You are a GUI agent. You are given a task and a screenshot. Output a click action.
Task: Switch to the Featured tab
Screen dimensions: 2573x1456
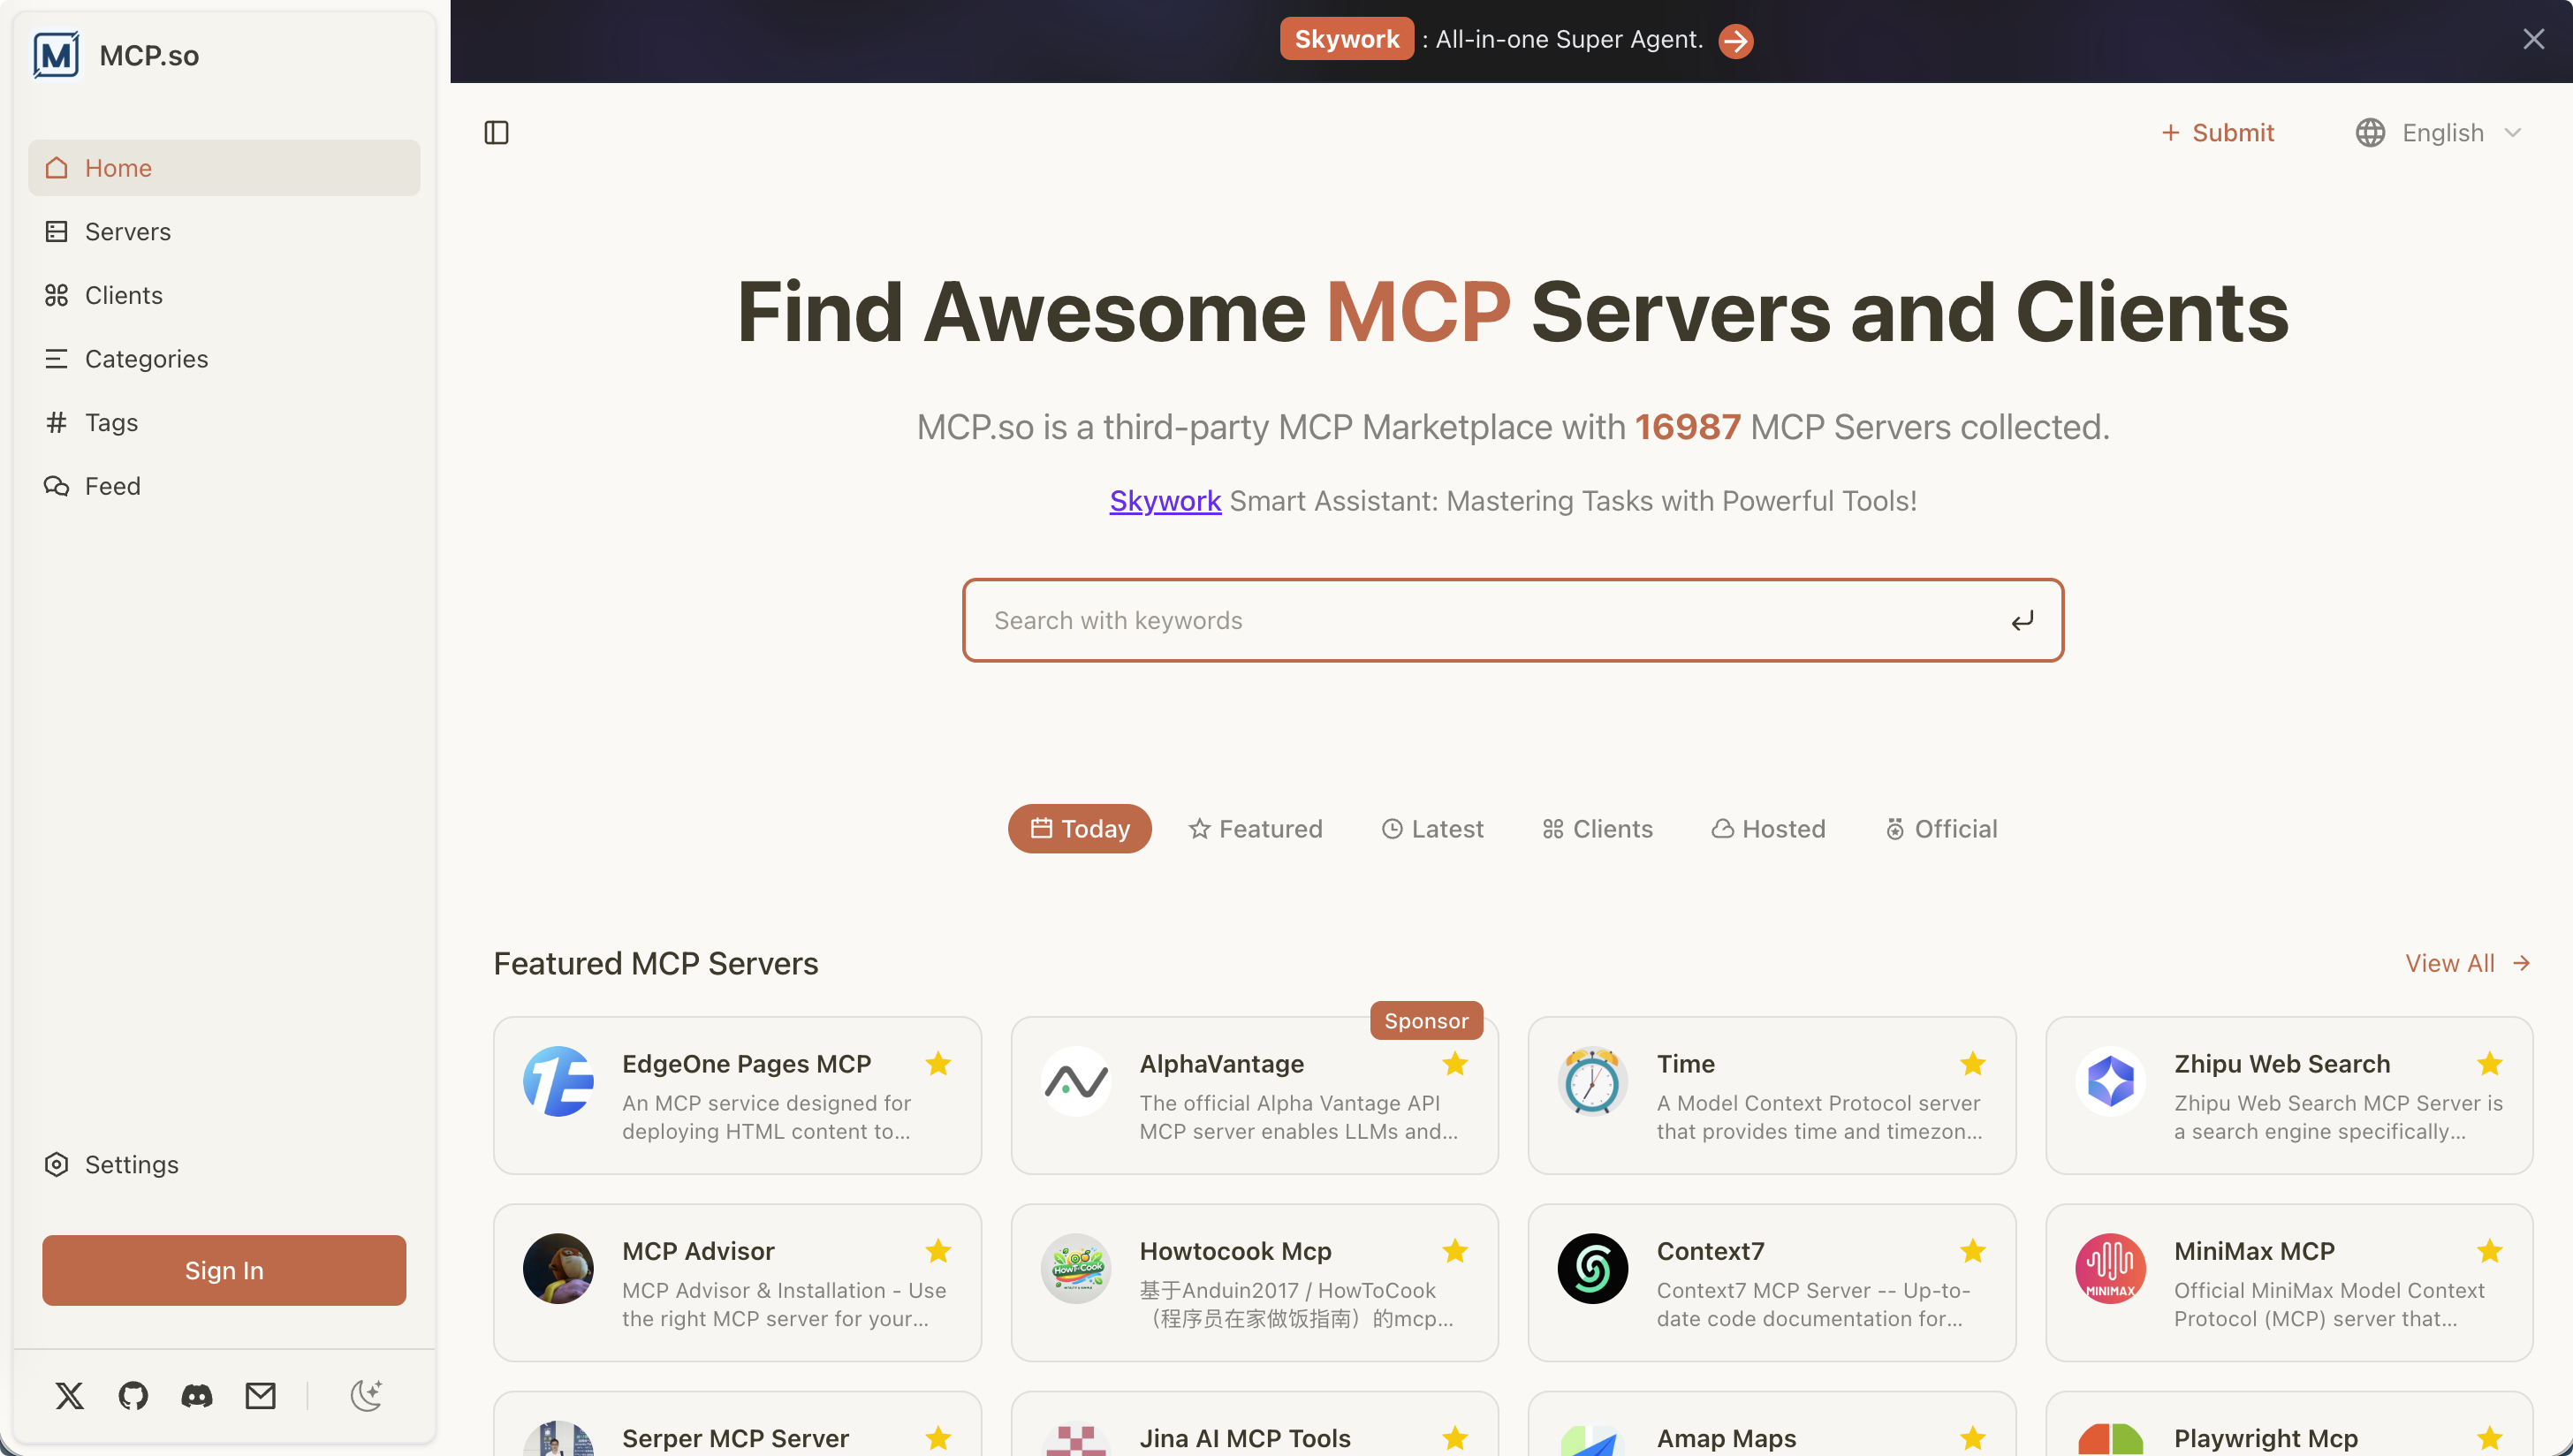pos(1256,829)
